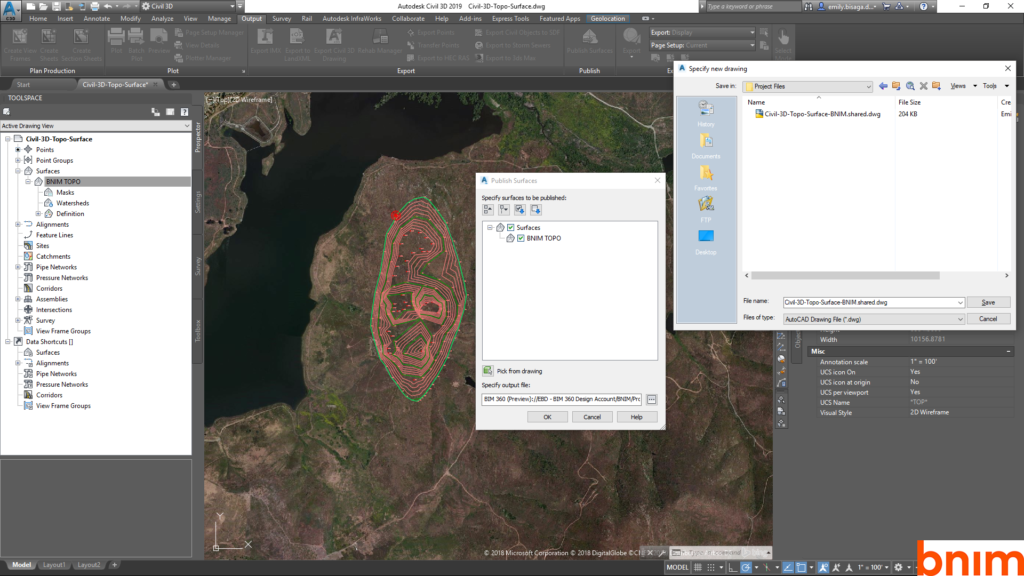
Task: Open the FTP location shortcut
Action: (x=706, y=208)
